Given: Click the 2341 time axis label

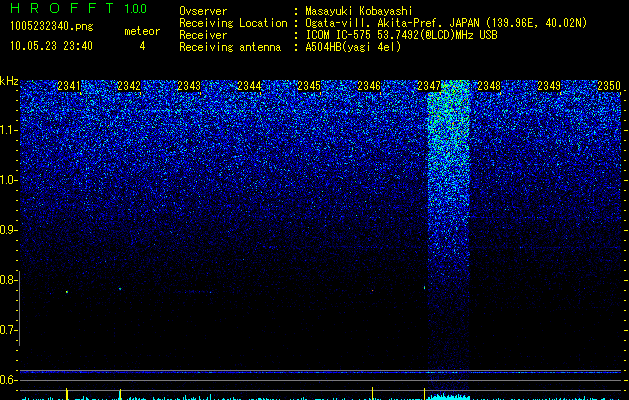Looking at the screenshot, I should tap(69, 86).
